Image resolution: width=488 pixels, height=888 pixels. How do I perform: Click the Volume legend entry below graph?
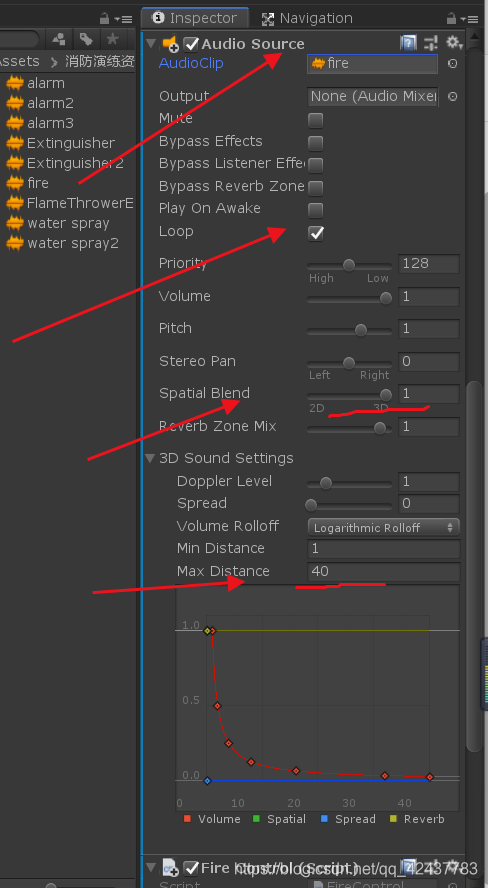(x=212, y=819)
